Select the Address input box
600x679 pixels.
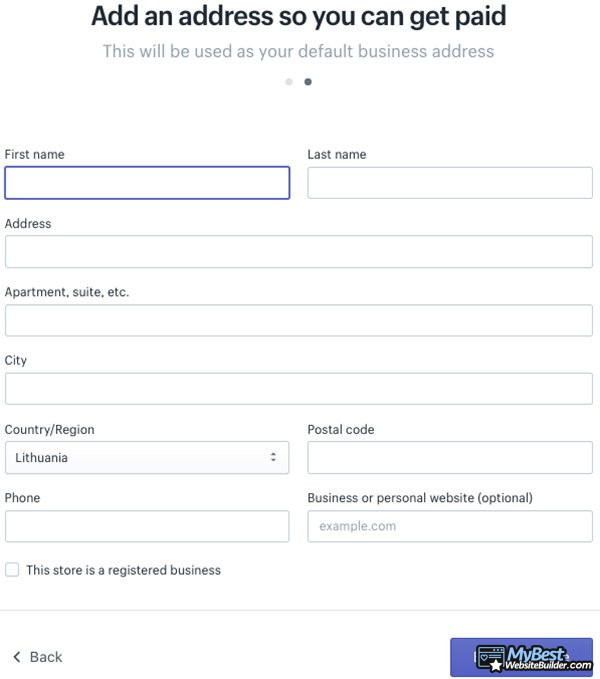[x=299, y=252]
